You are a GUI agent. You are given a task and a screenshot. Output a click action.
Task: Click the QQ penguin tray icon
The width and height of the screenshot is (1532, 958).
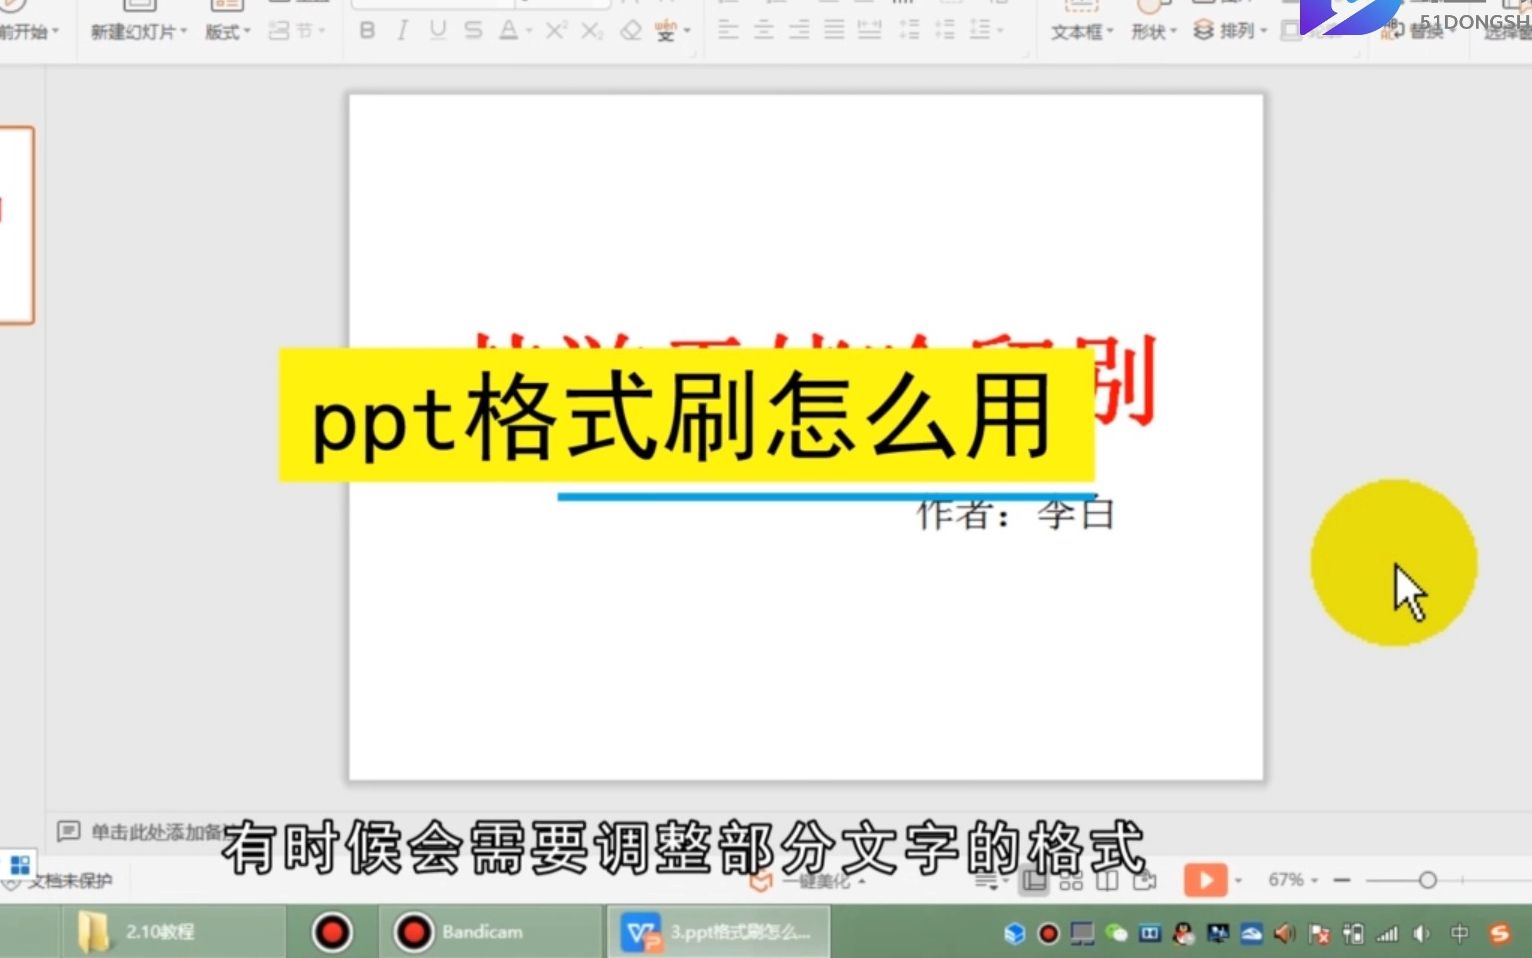click(1184, 934)
